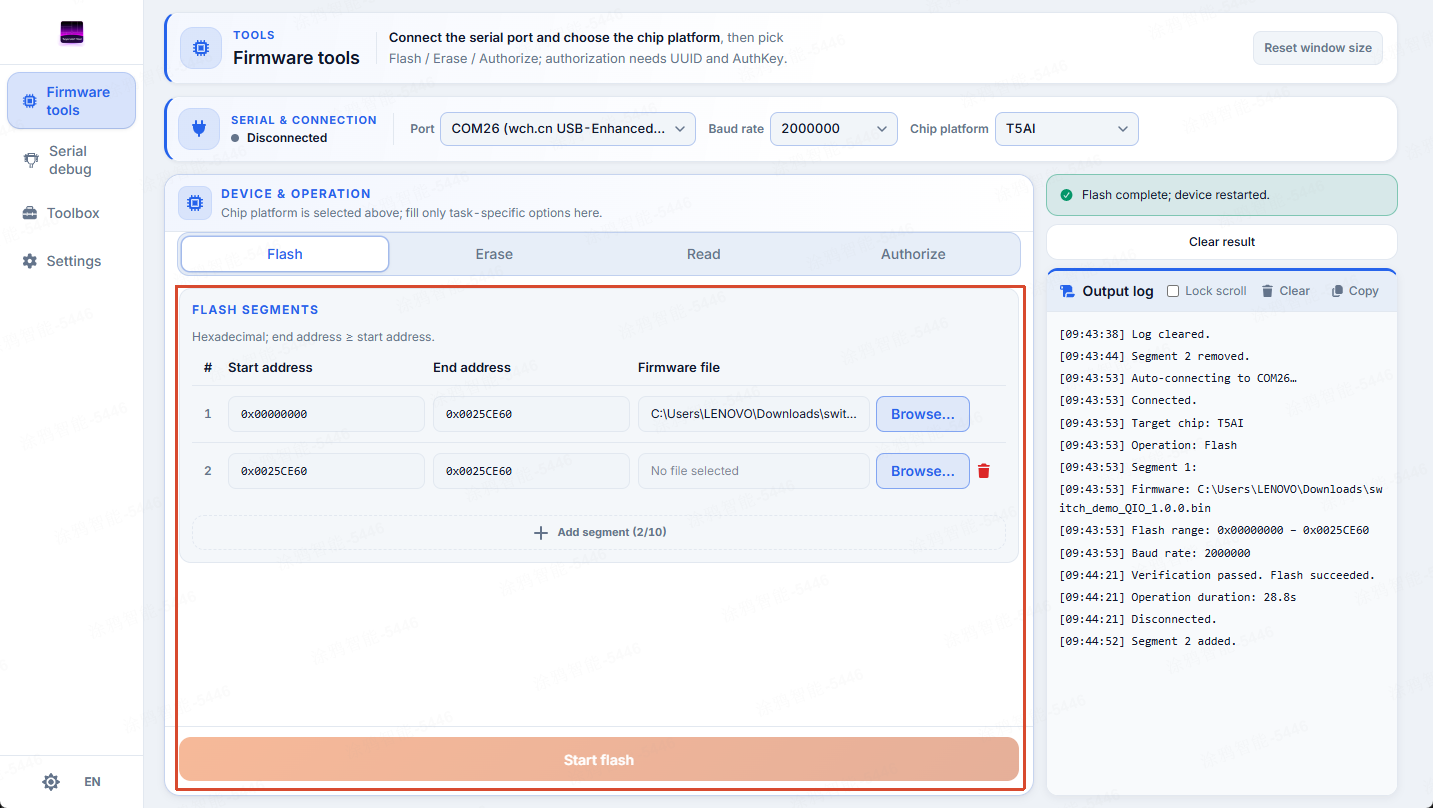The image size is (1433, 808).
Task: Click the 'Flash complete; device restarted.' message
Action: [1176, 195]
